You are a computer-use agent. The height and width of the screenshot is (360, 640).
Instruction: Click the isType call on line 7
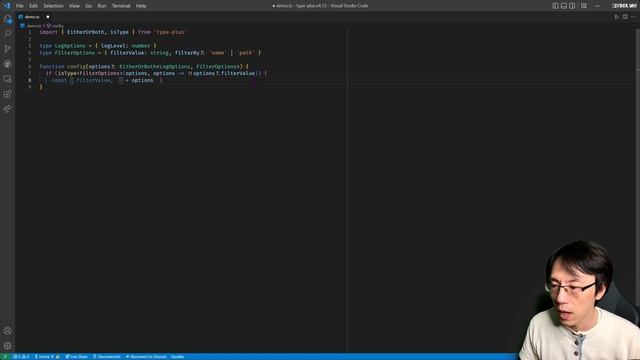(x=67, y=73)
